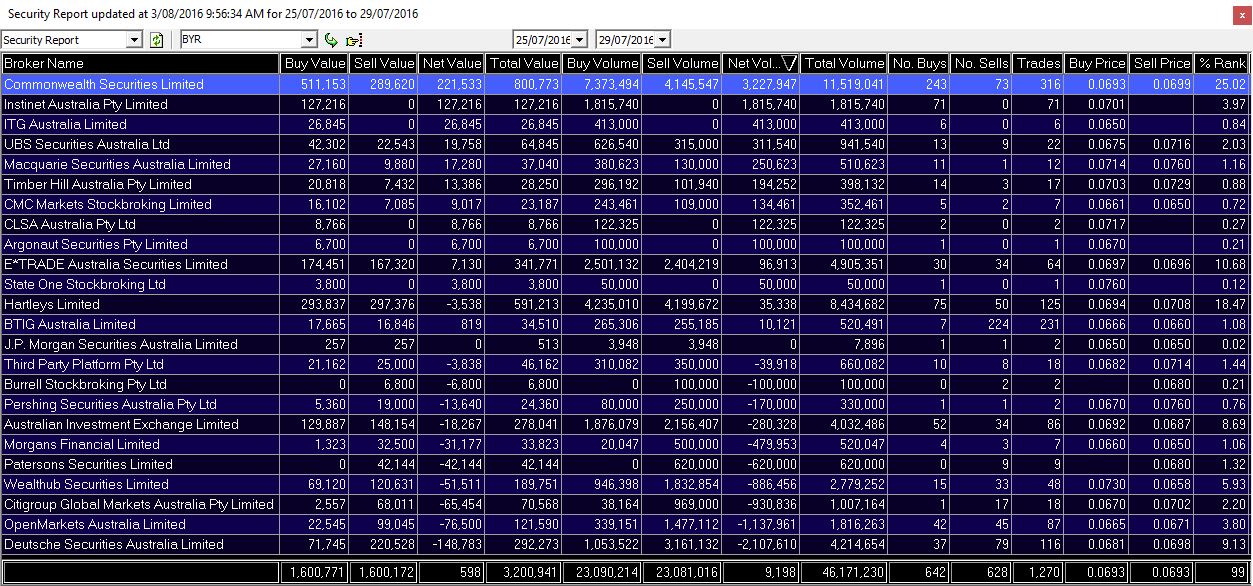This screenshot has height=586, width=1253.
Task: Select CMC Markets Stockbroking Limited row
Action: coord(625,204)
